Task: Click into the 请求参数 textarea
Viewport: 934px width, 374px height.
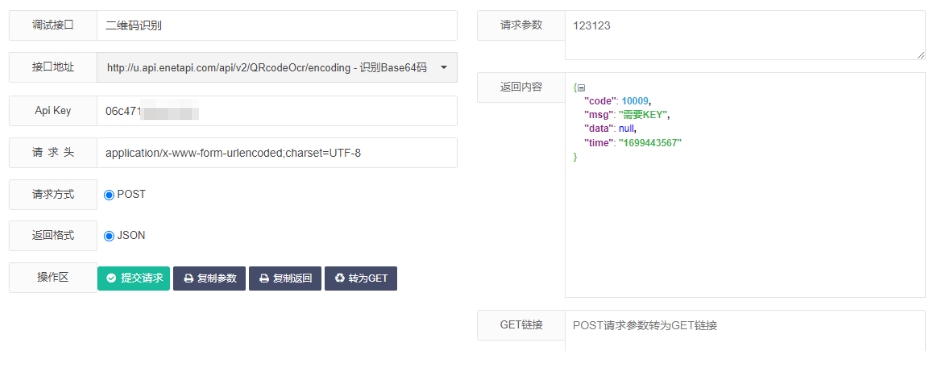Action: [745, 35]
